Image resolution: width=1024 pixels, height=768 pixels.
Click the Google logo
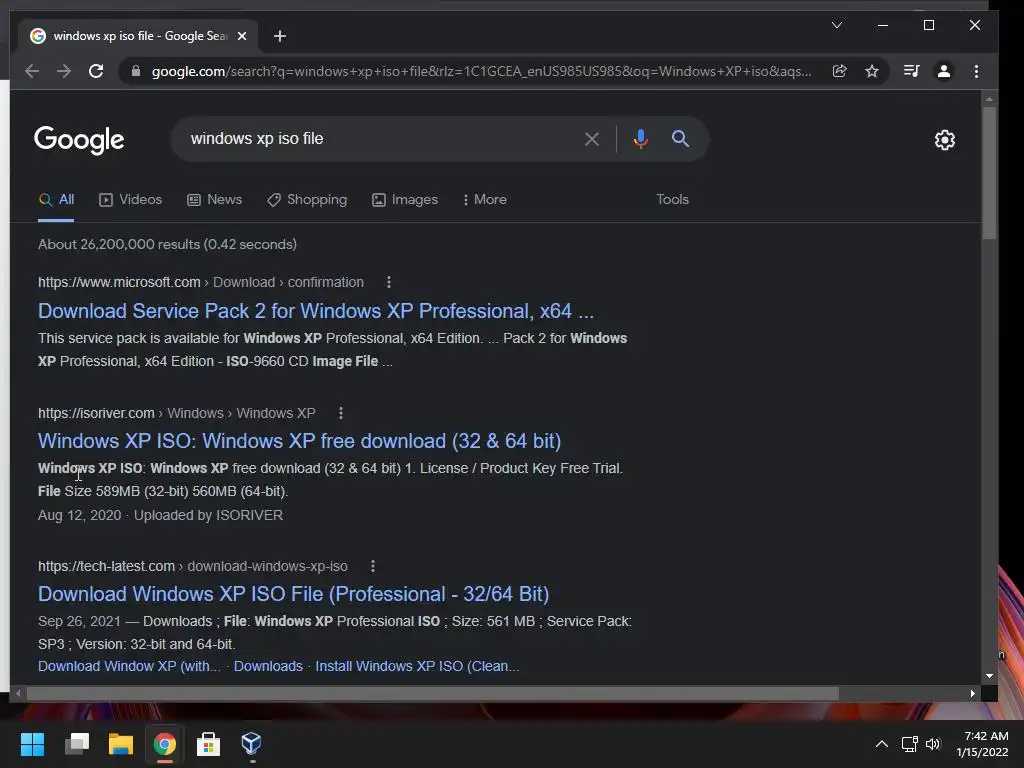[79, 140]
